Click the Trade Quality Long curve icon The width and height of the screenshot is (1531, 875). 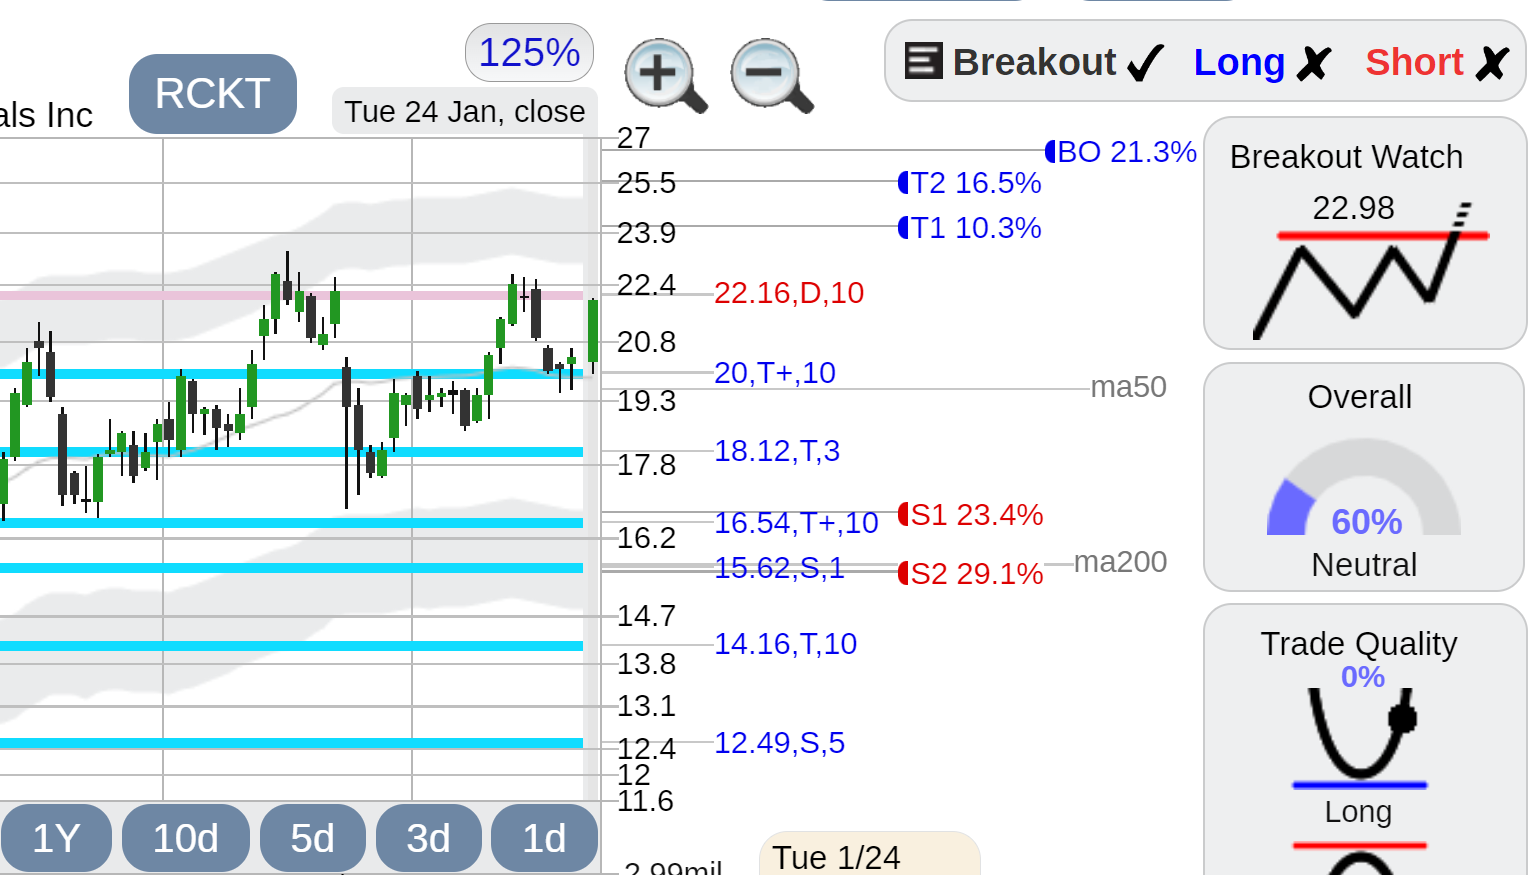1361,737
